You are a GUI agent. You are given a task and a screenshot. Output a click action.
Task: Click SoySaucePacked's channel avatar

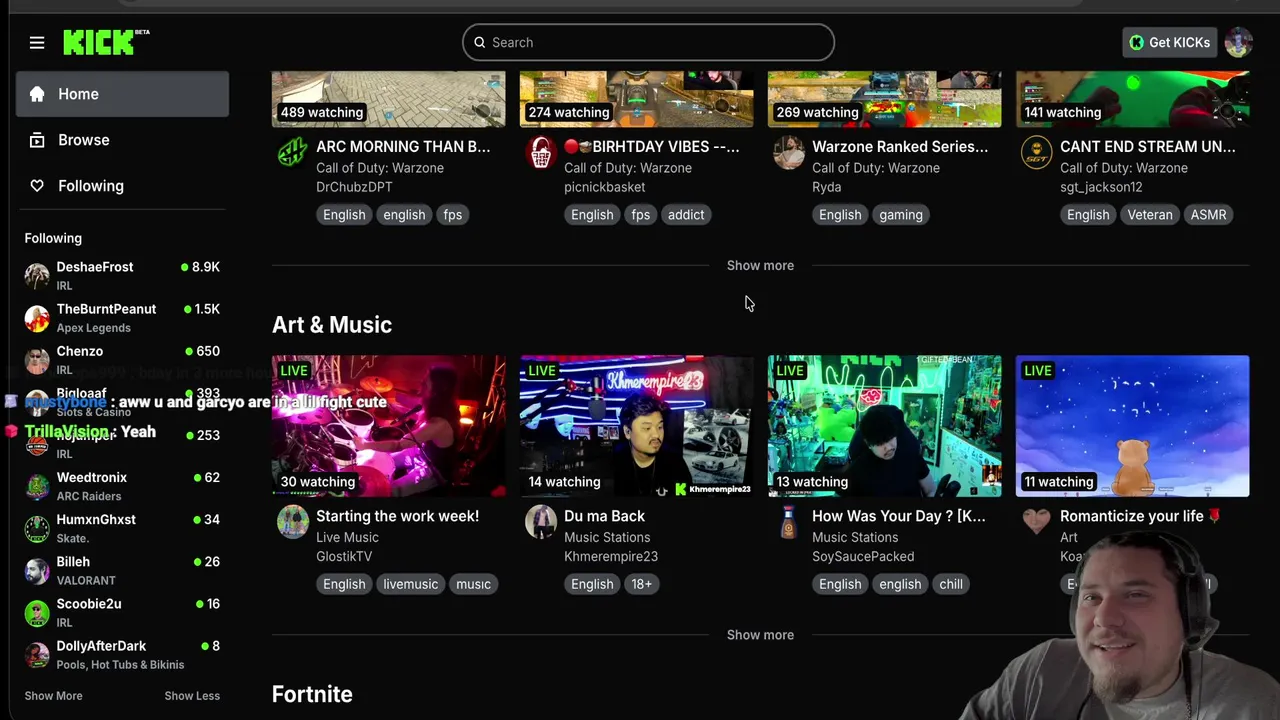tap(789, 521)
